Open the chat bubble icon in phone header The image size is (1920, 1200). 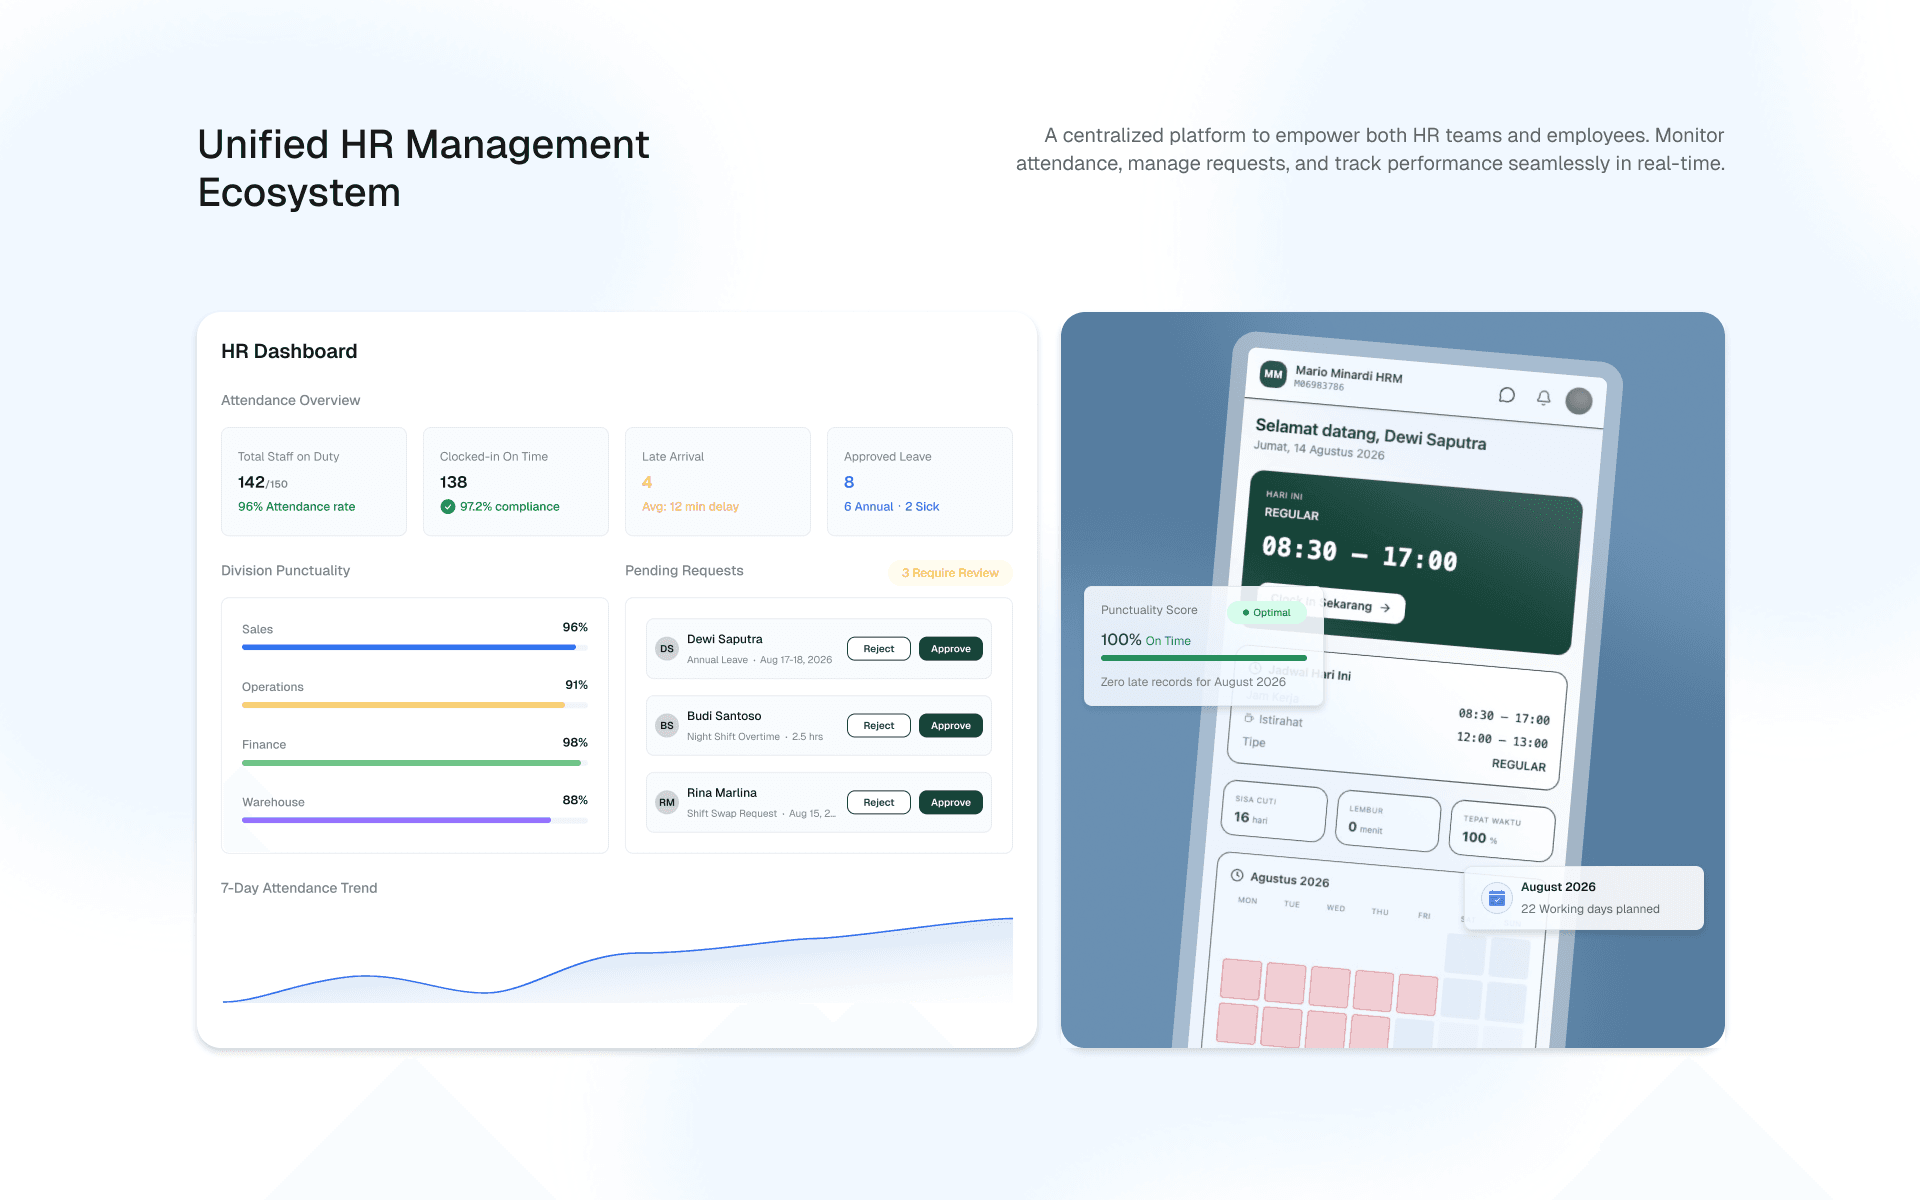(1506, 395)
